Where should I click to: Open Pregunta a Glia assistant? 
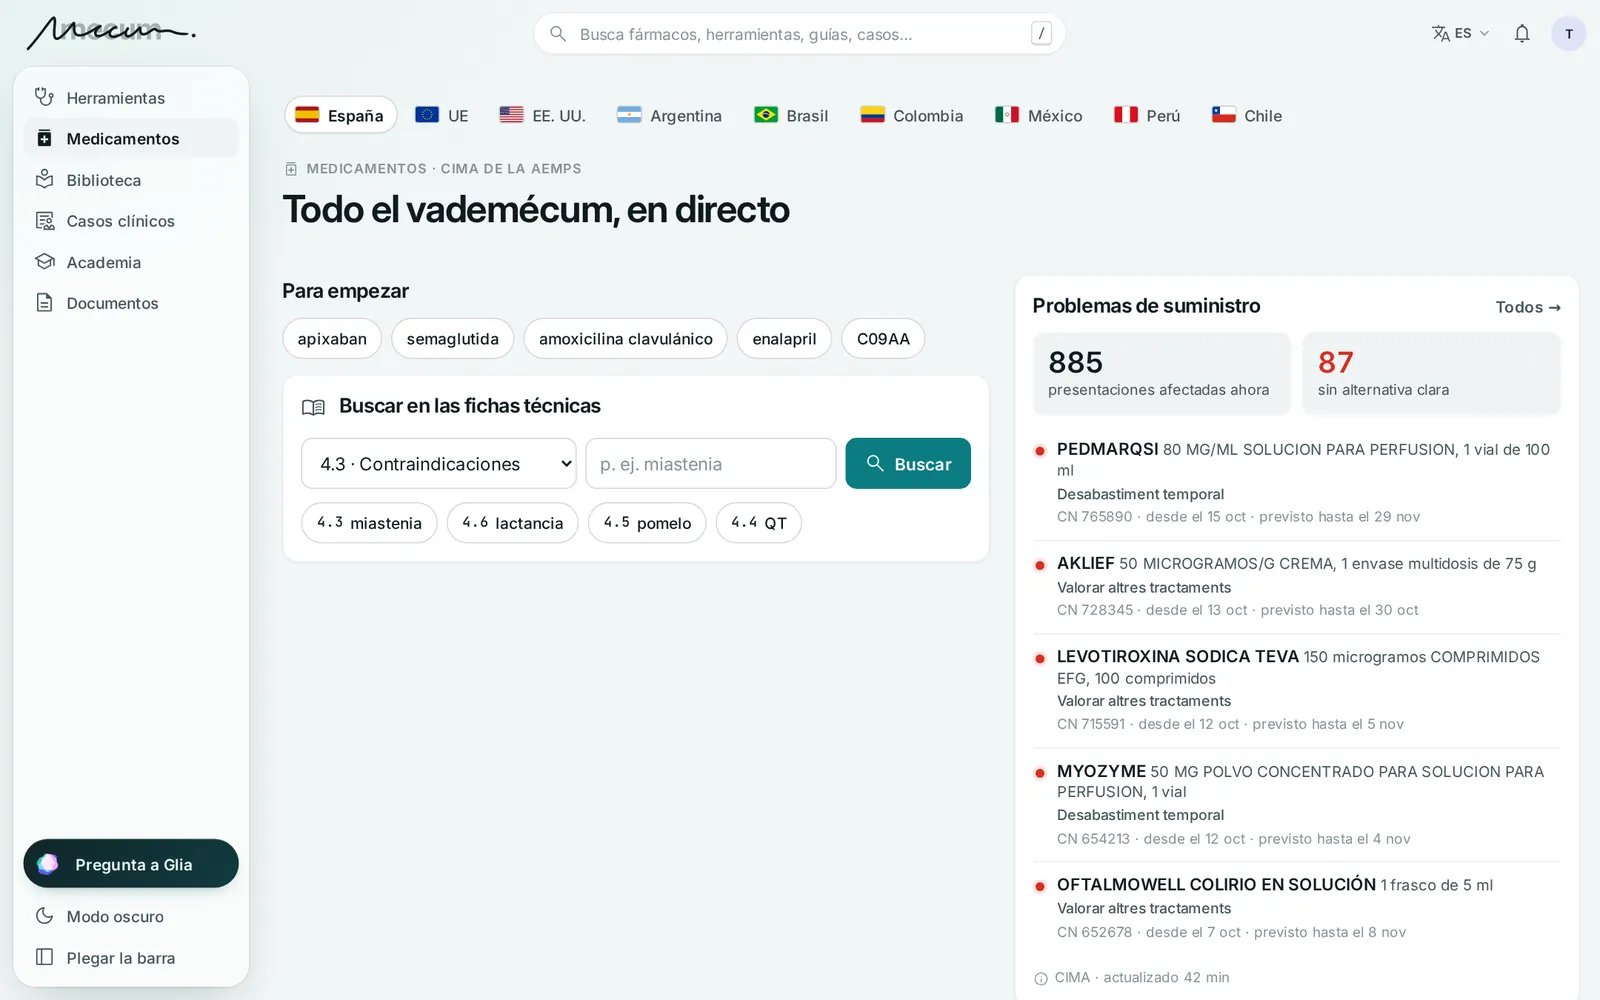(131, 864)
